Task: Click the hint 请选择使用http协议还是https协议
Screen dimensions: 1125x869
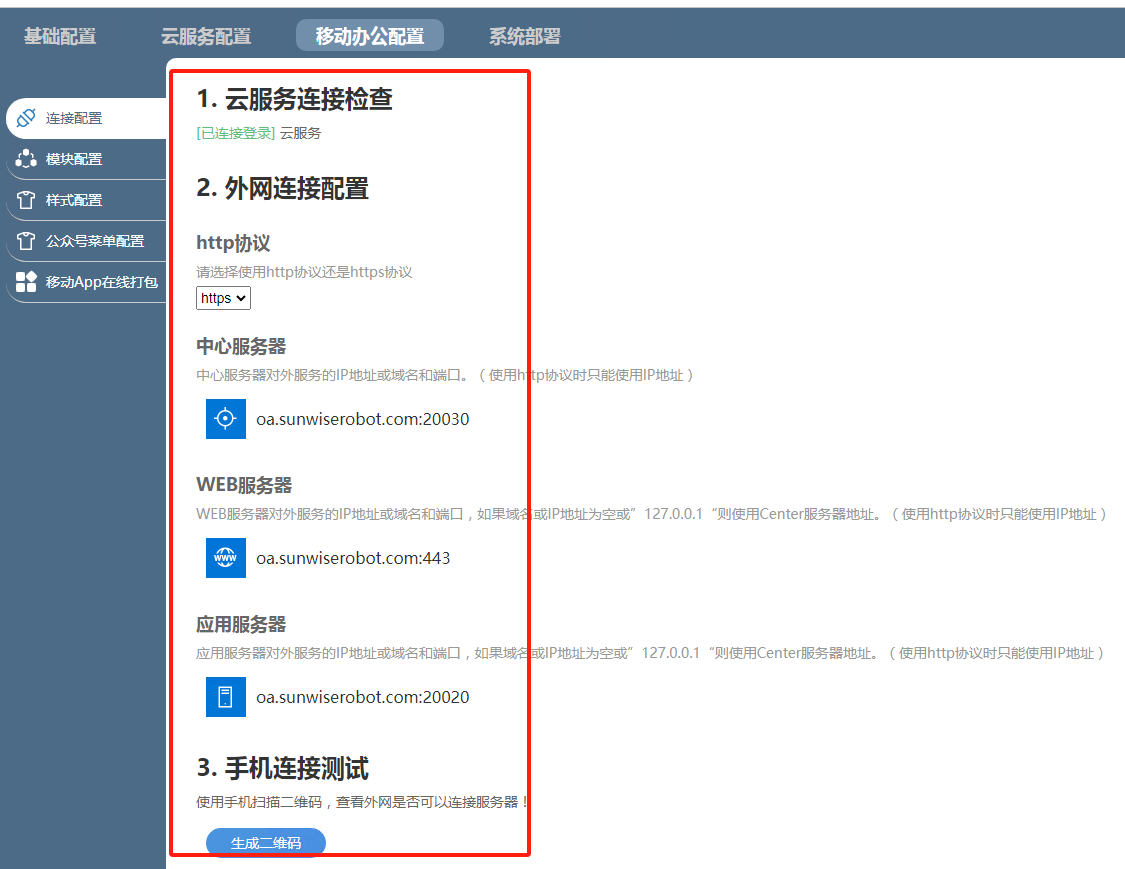Action: pyautogui.click(x=304, y=272)
